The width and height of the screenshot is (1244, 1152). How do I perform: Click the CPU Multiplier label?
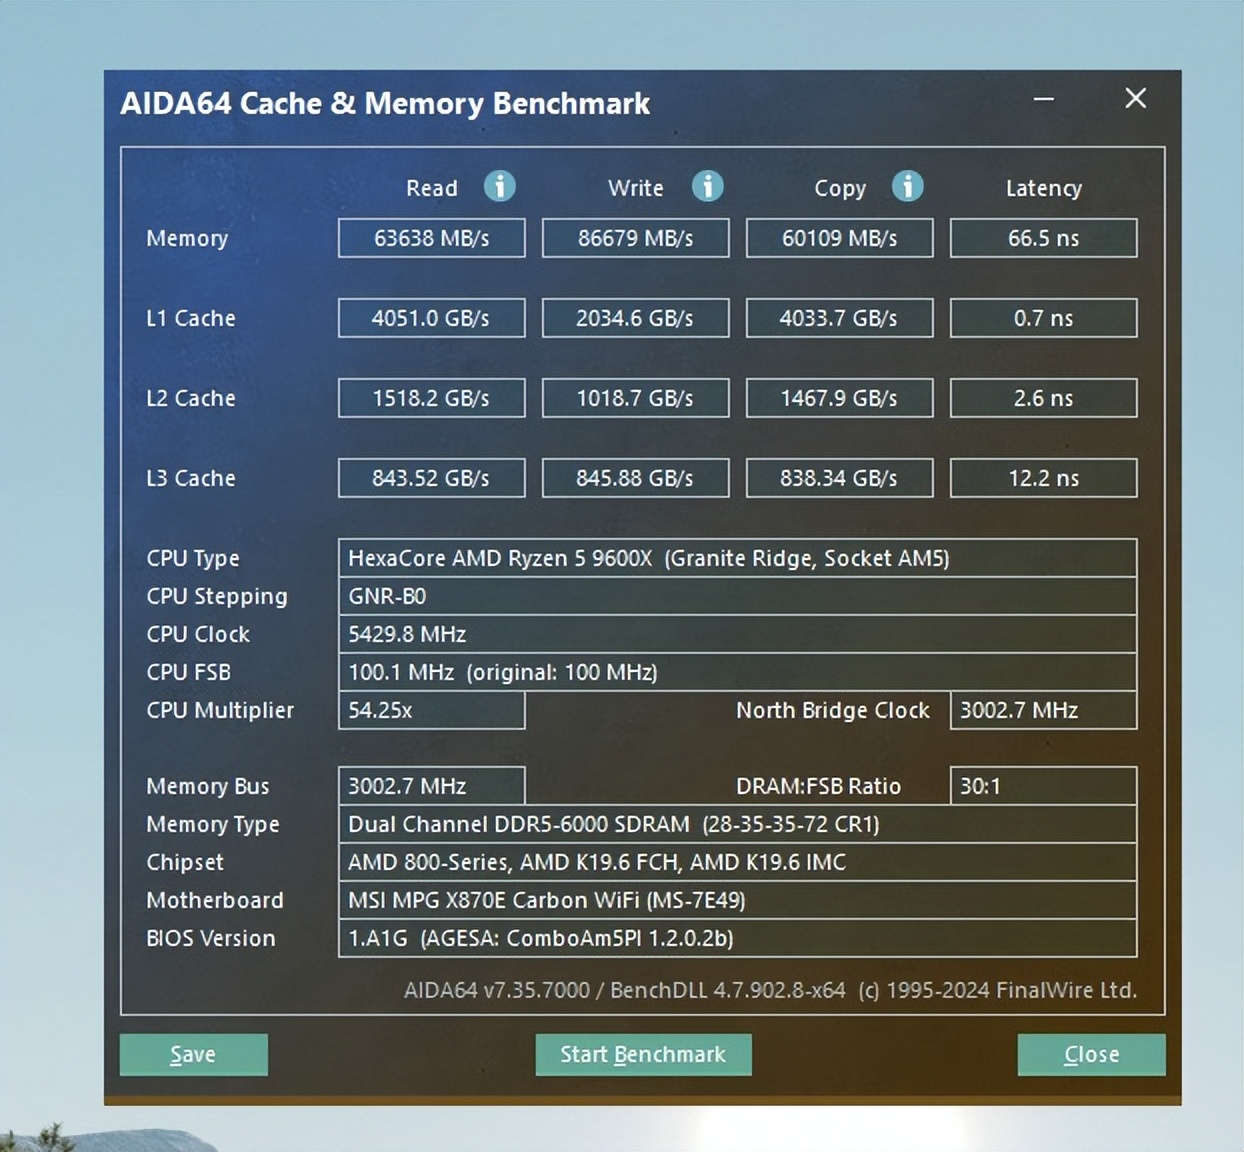pos(220,711)
